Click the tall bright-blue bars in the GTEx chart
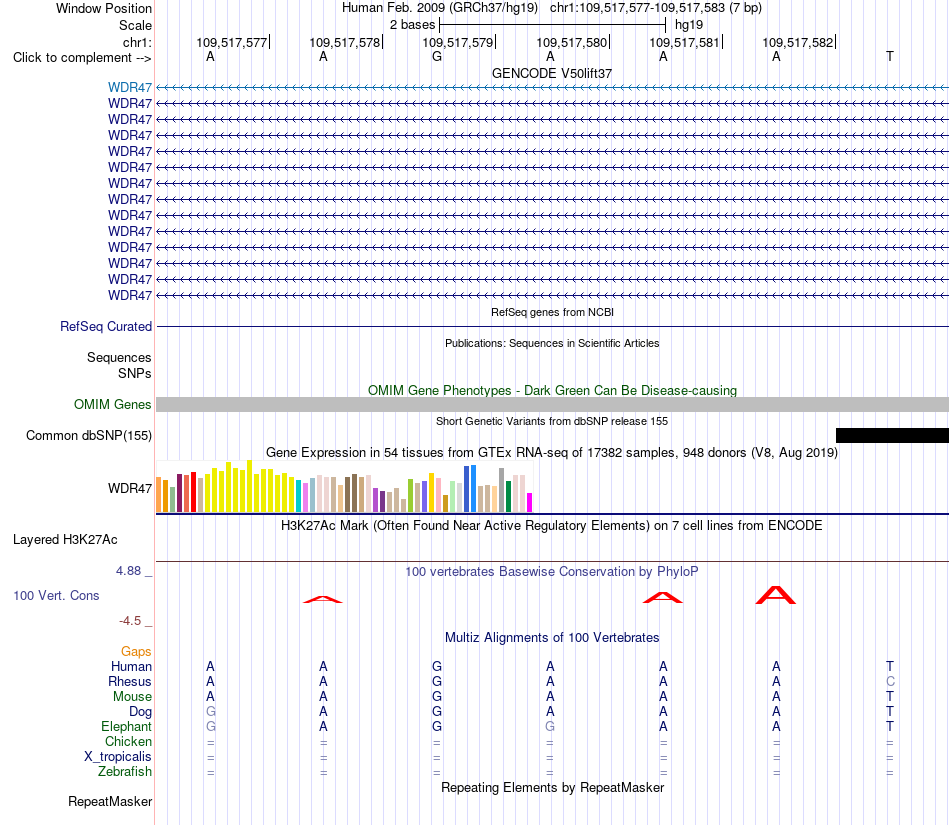This screenshot has height=825, width=950. [470, 489]
